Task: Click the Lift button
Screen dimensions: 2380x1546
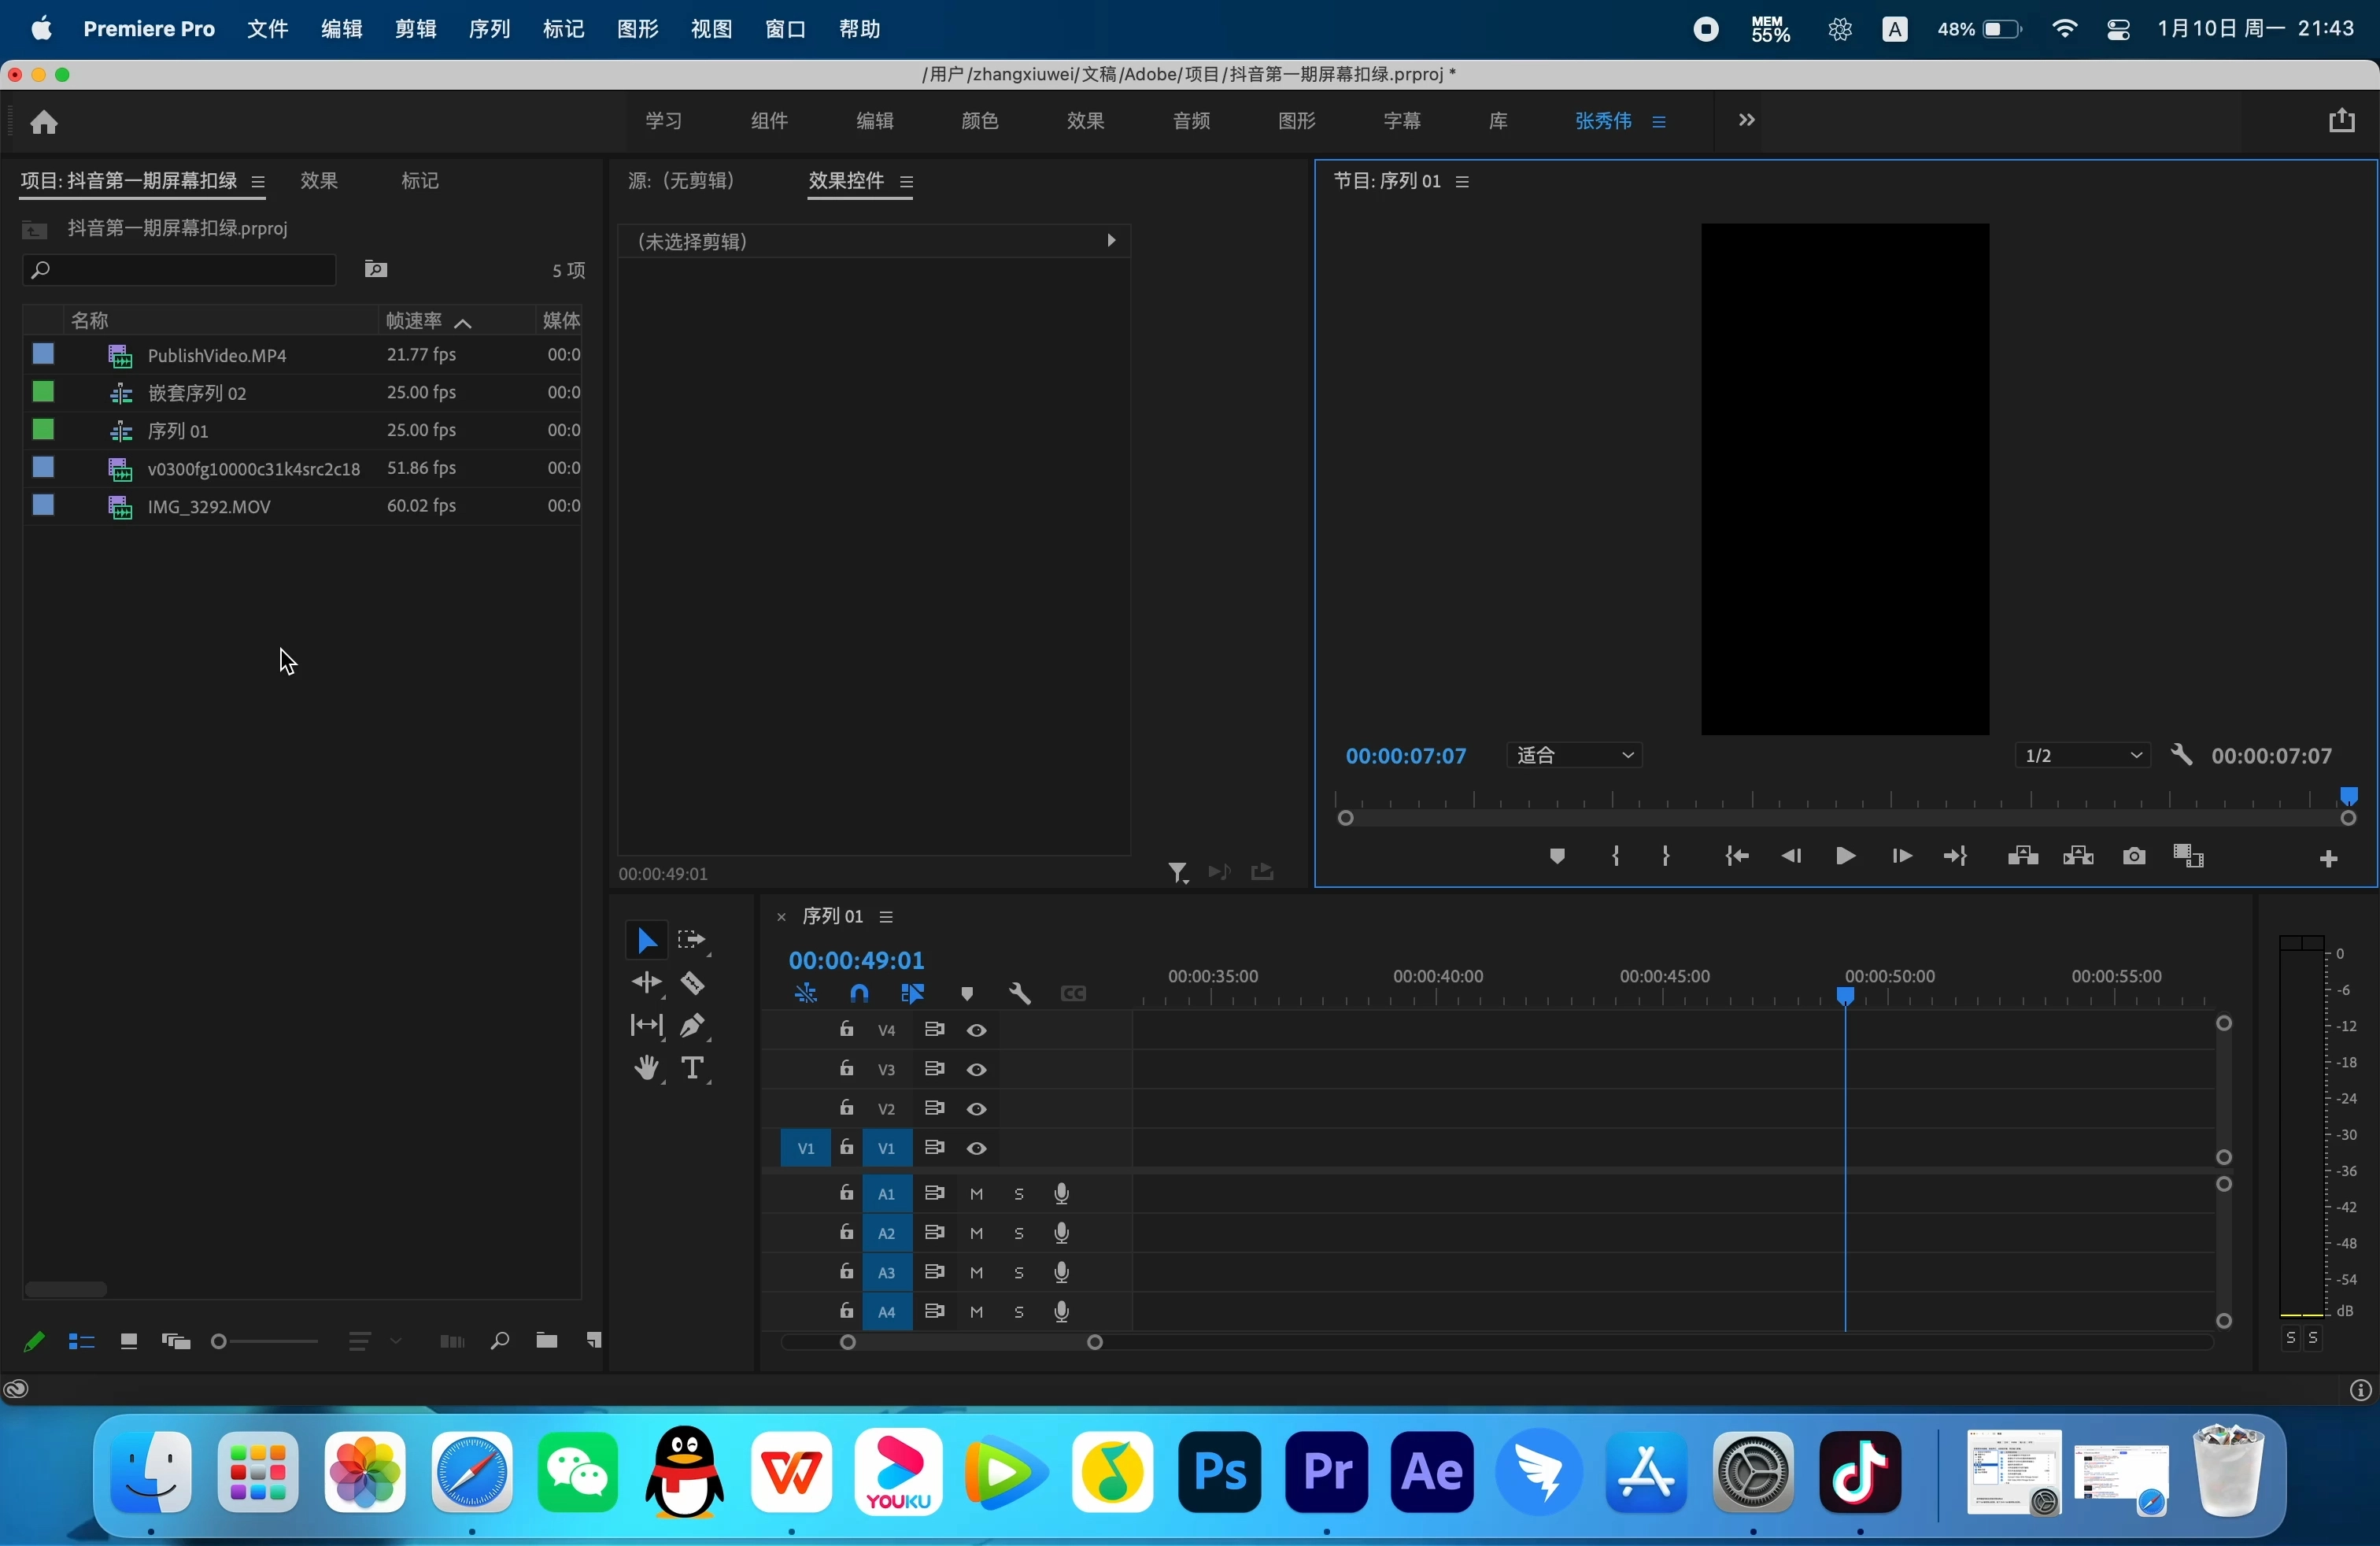Action: click(x=2022, y=857)
